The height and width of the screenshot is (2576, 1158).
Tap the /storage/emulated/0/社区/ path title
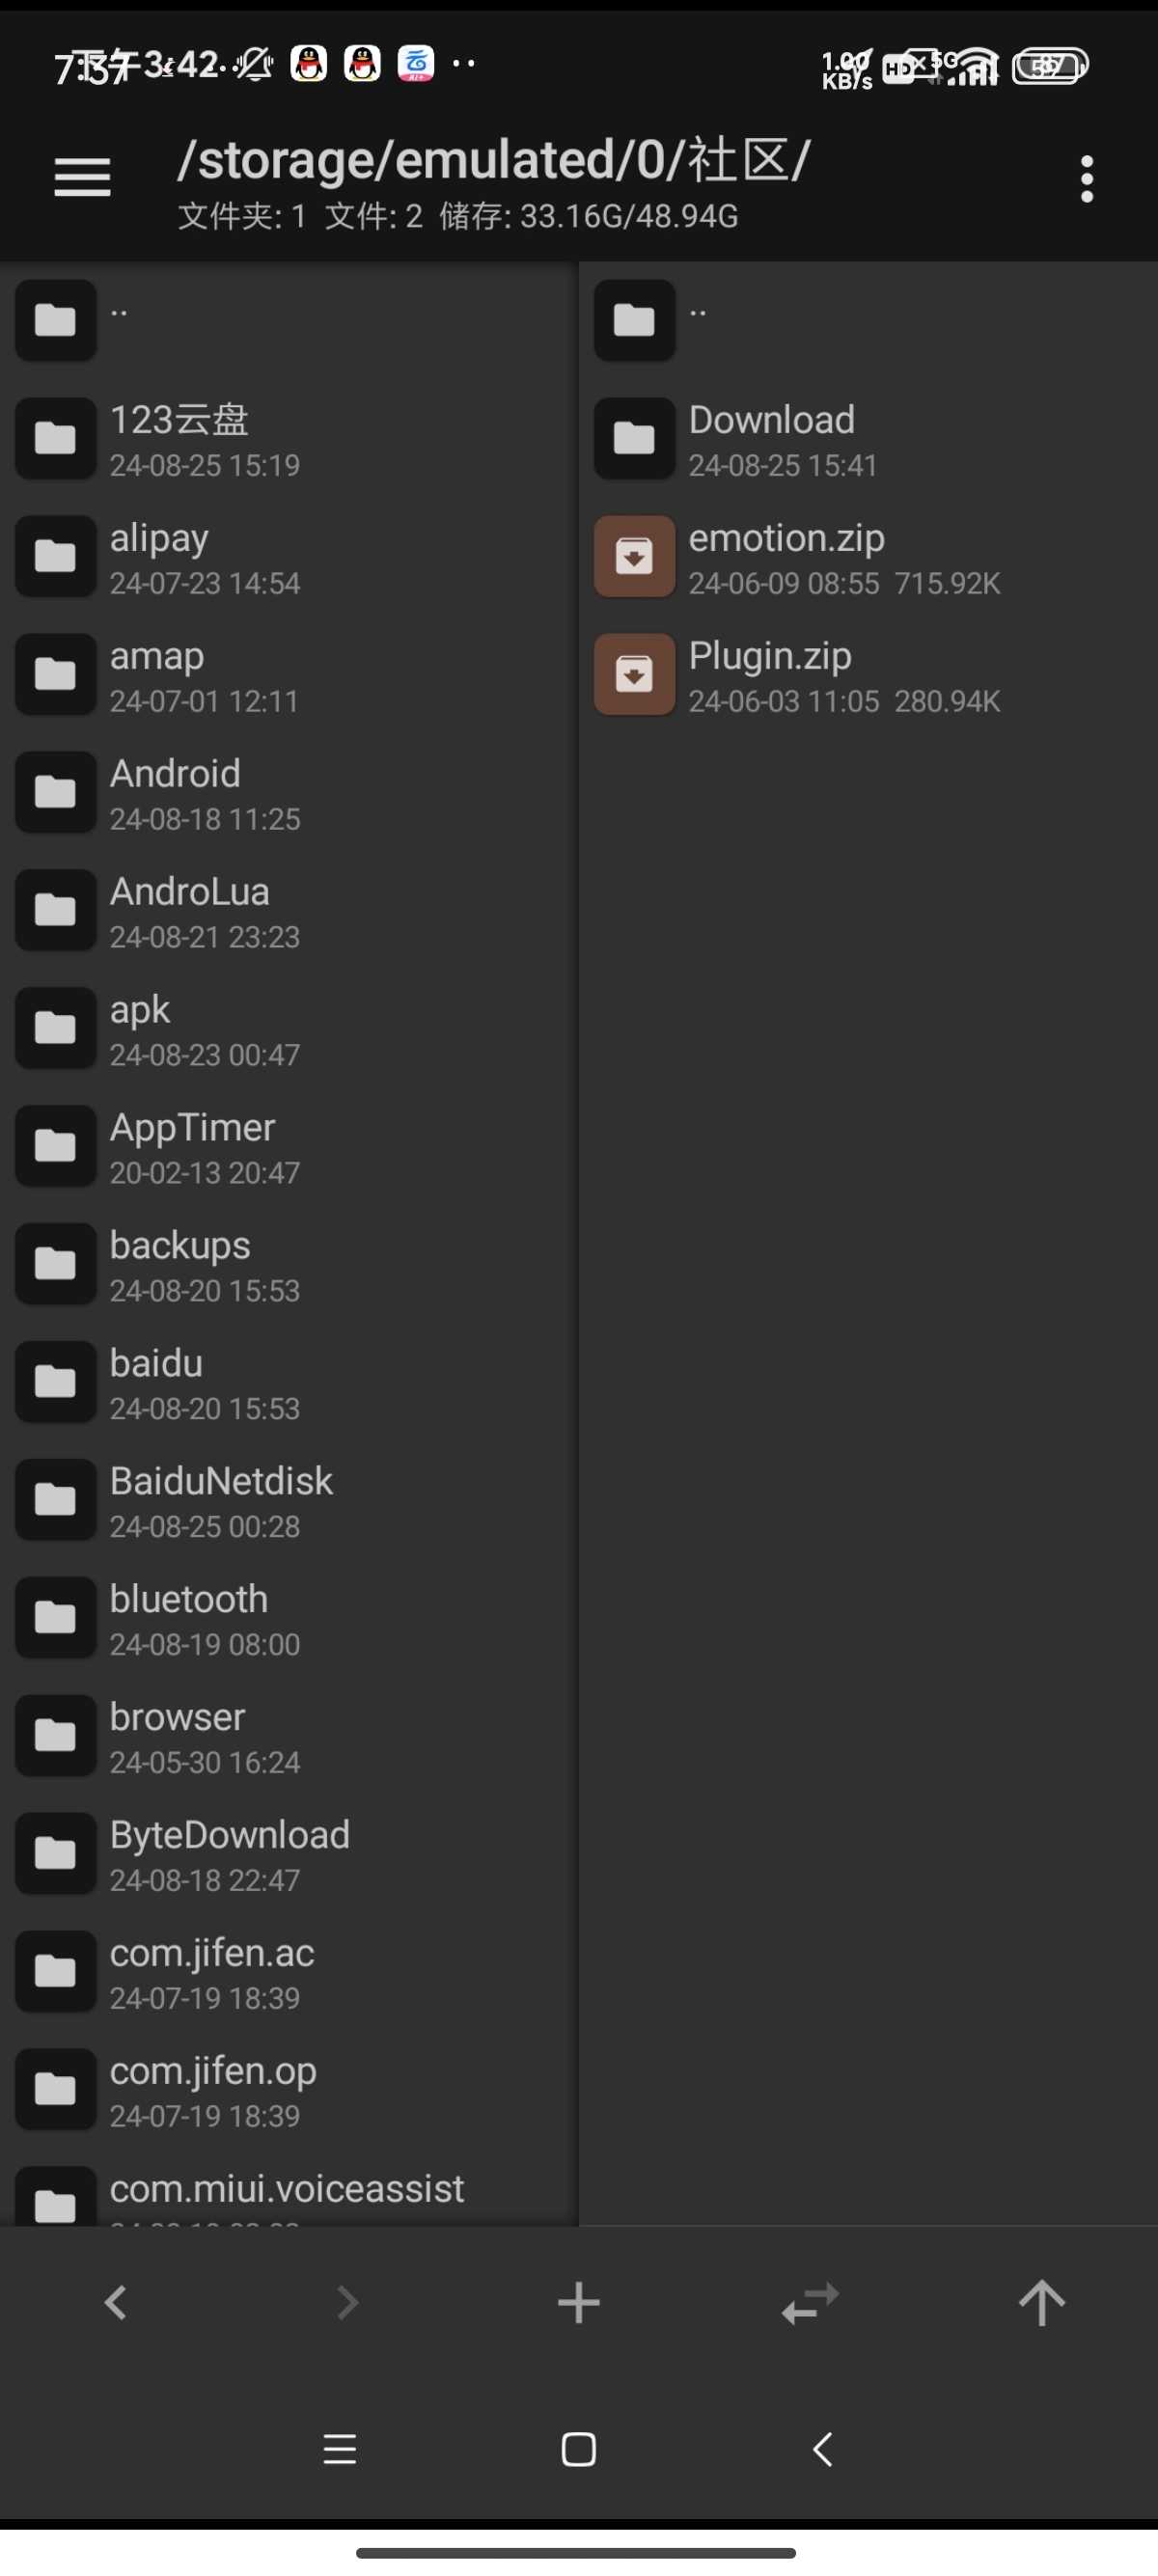(493, 160)
